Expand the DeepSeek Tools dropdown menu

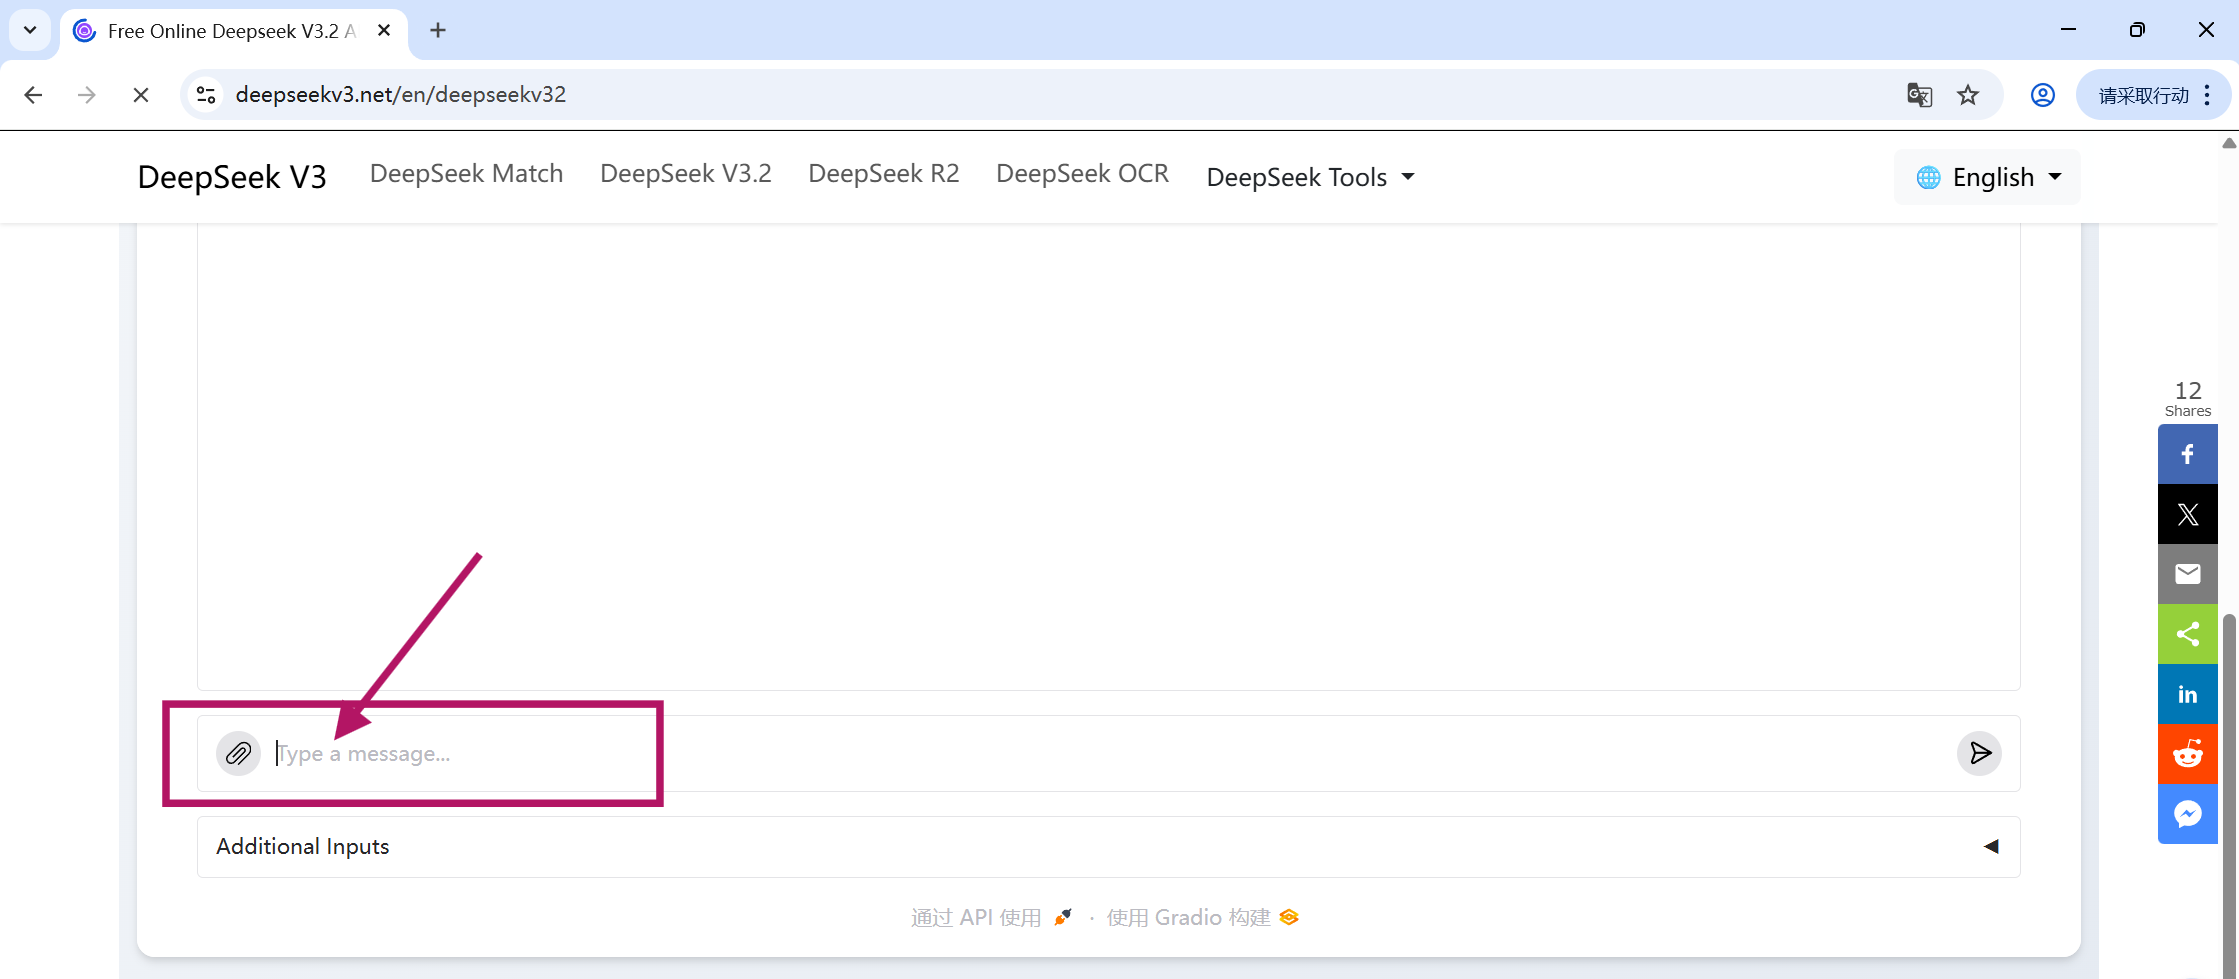click(1310, 177)
